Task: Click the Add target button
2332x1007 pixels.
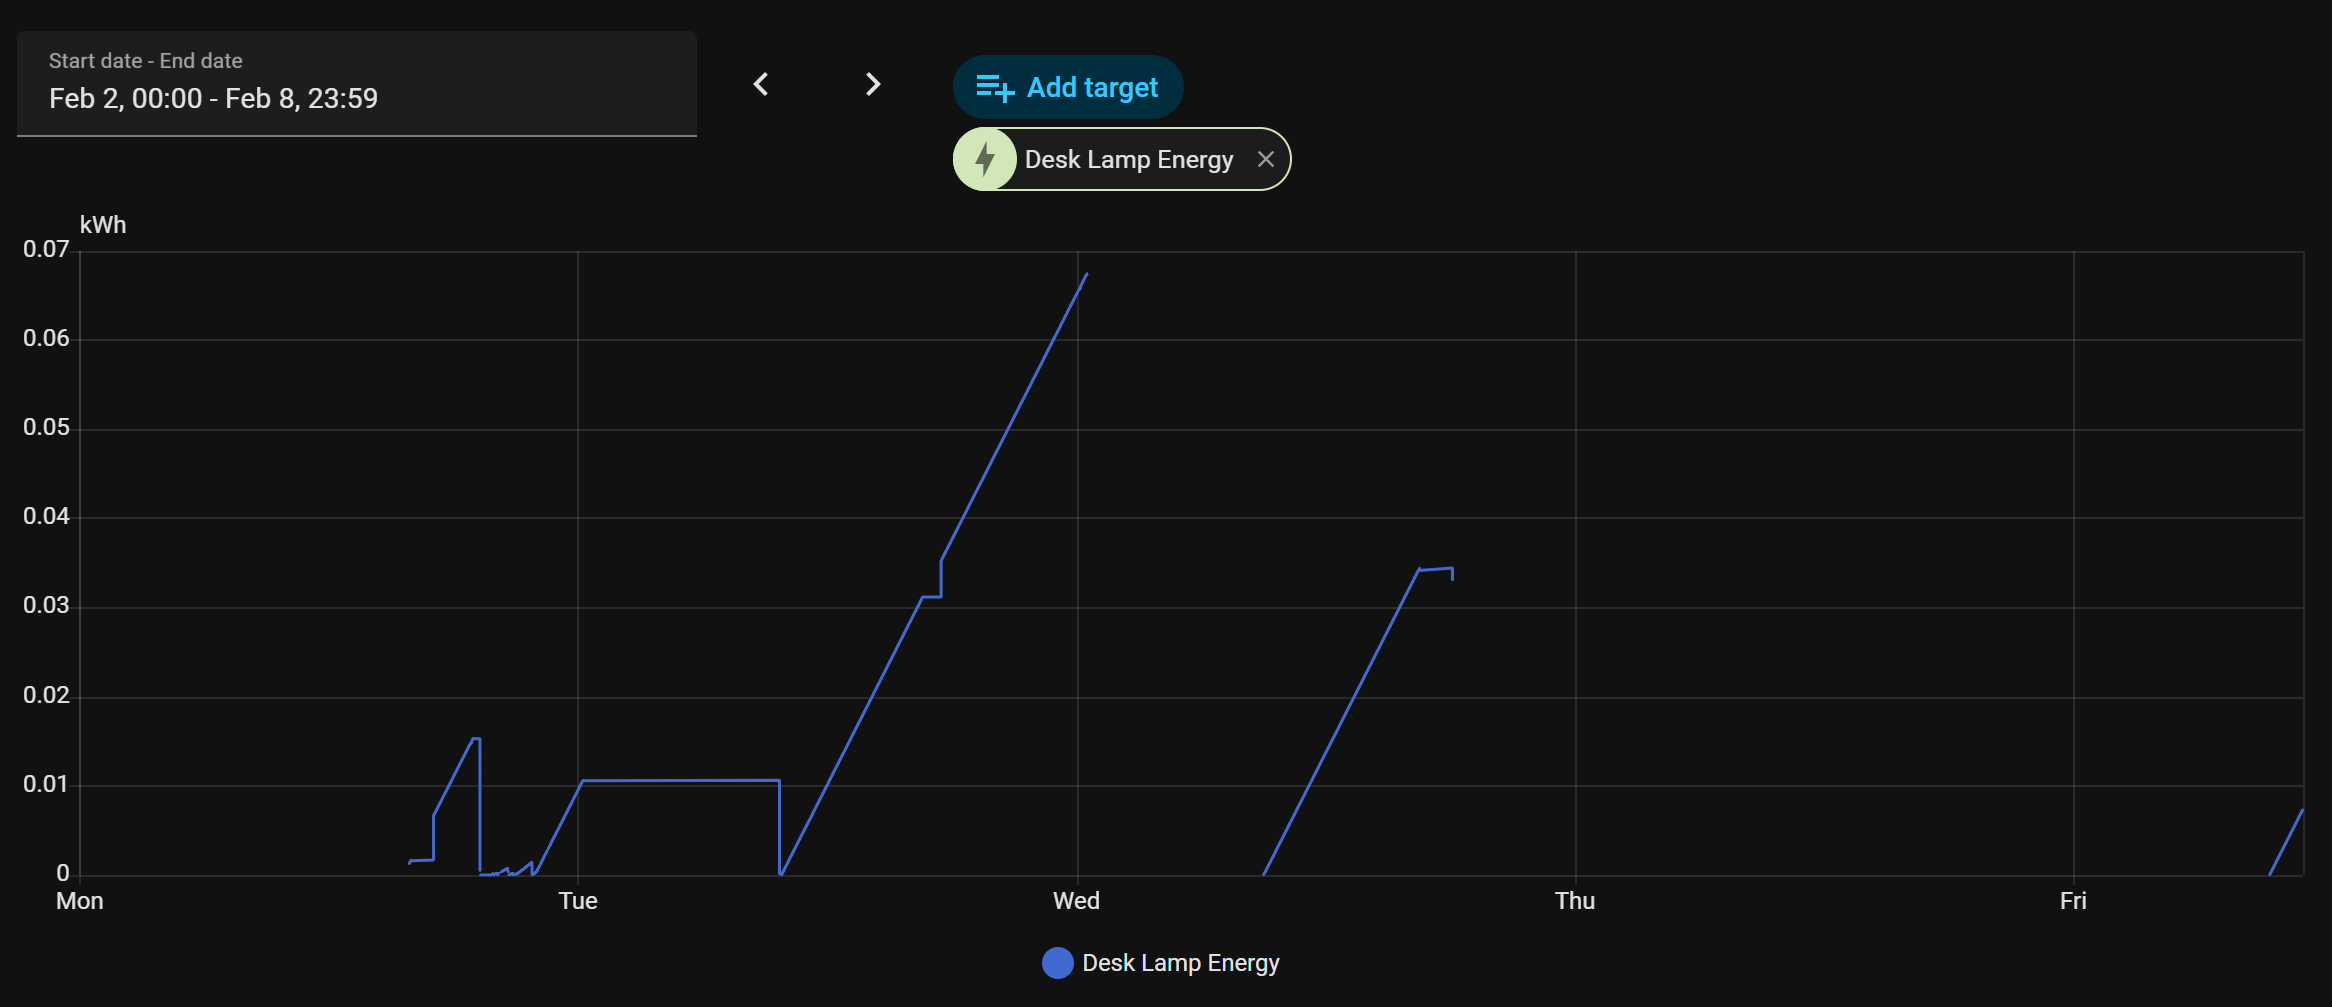Action: pos(1068,88)
